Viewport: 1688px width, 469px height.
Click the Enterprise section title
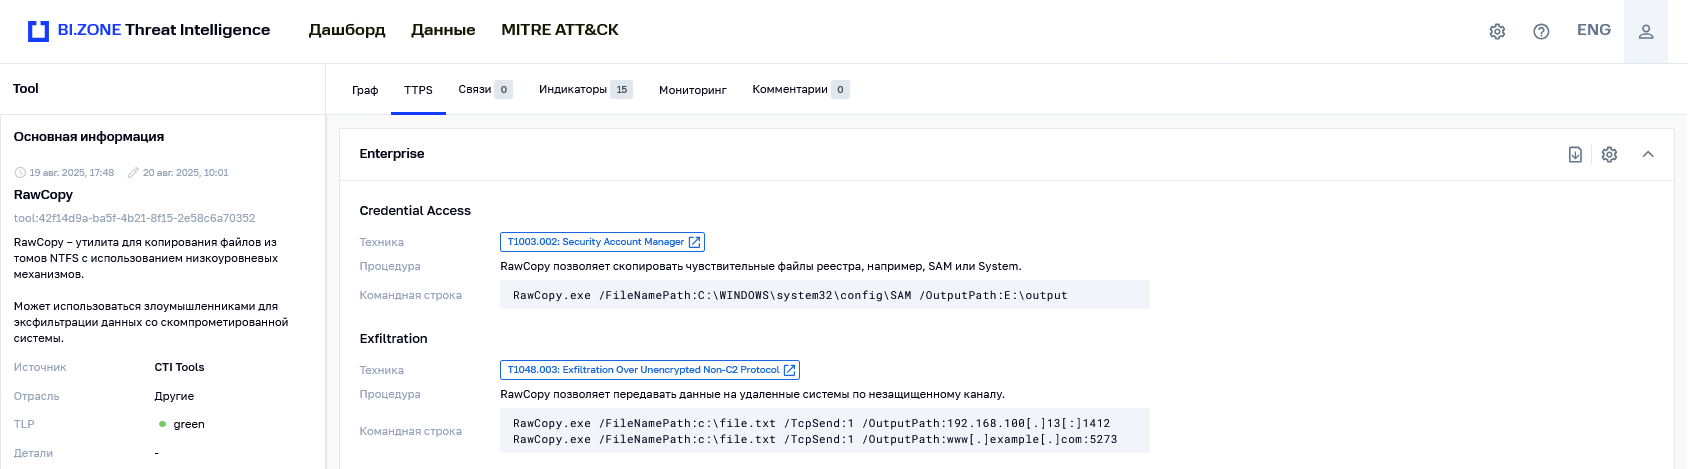coord(392,154)
